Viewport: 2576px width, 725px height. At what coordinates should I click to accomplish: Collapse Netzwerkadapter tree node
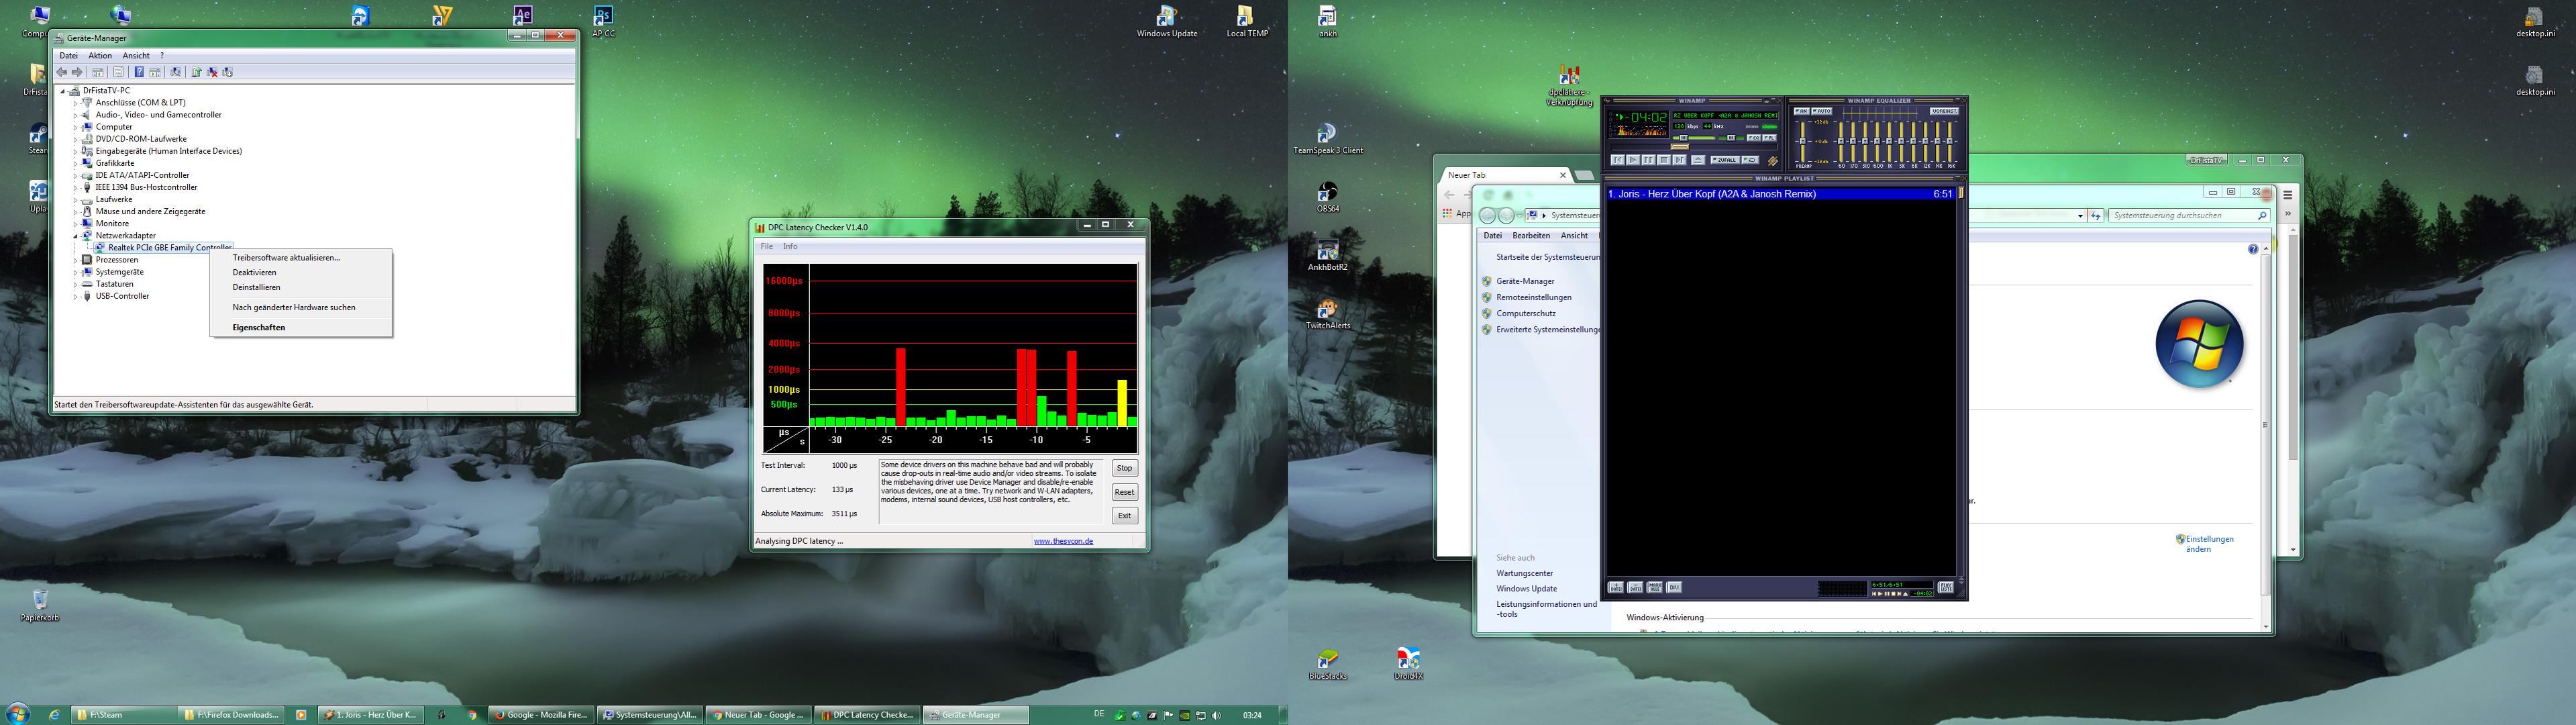75,236
